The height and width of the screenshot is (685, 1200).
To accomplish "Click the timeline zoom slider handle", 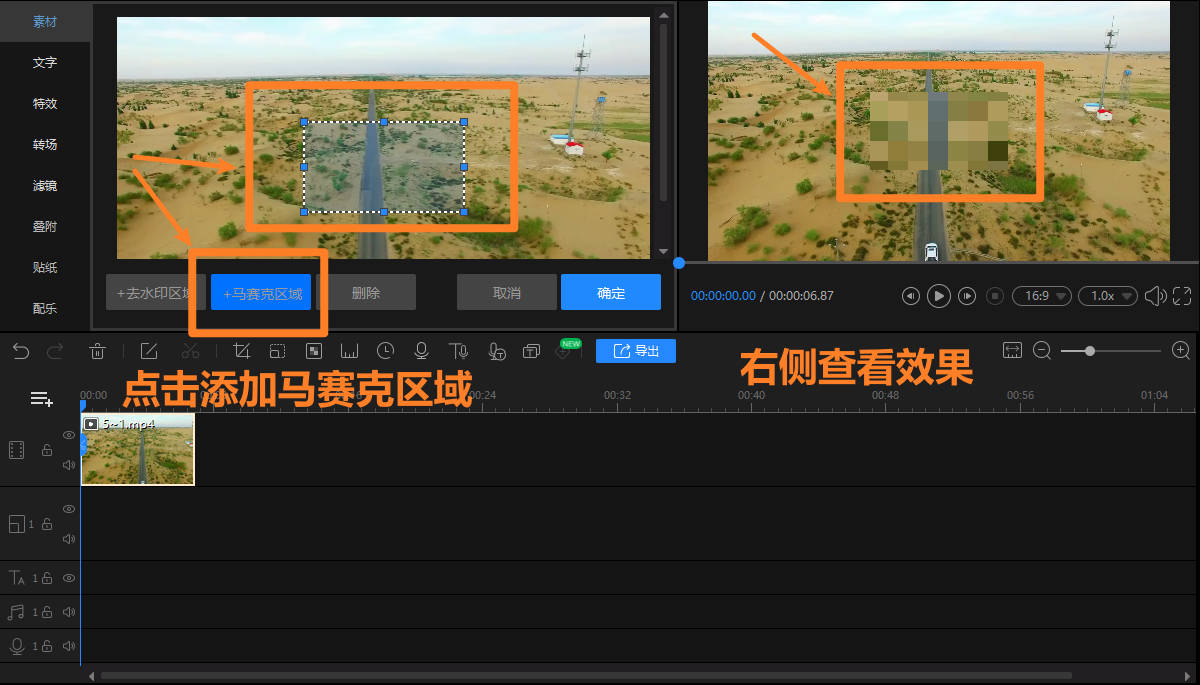I will point(1090,351).
